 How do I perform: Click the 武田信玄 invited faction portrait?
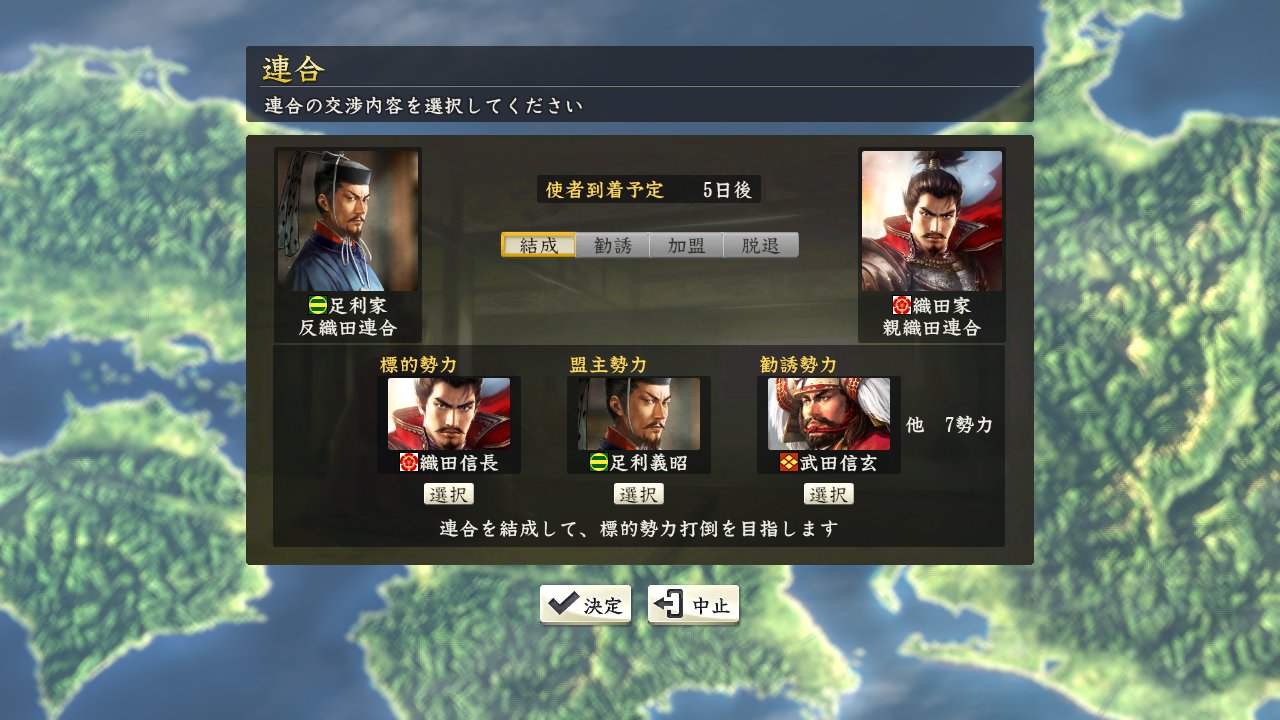coord(829,414)
